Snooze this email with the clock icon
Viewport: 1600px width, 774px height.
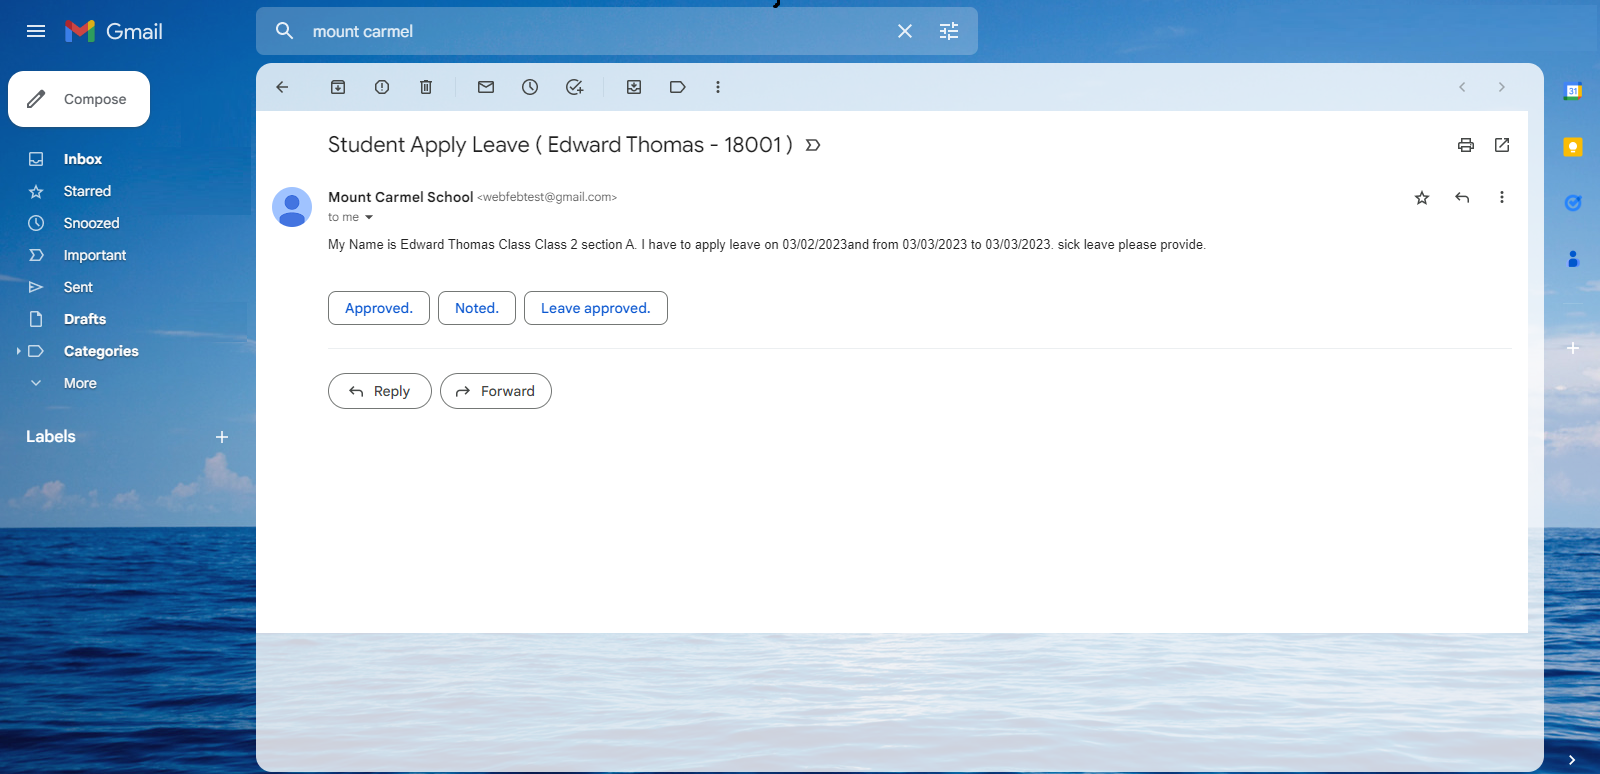point(530,87)
